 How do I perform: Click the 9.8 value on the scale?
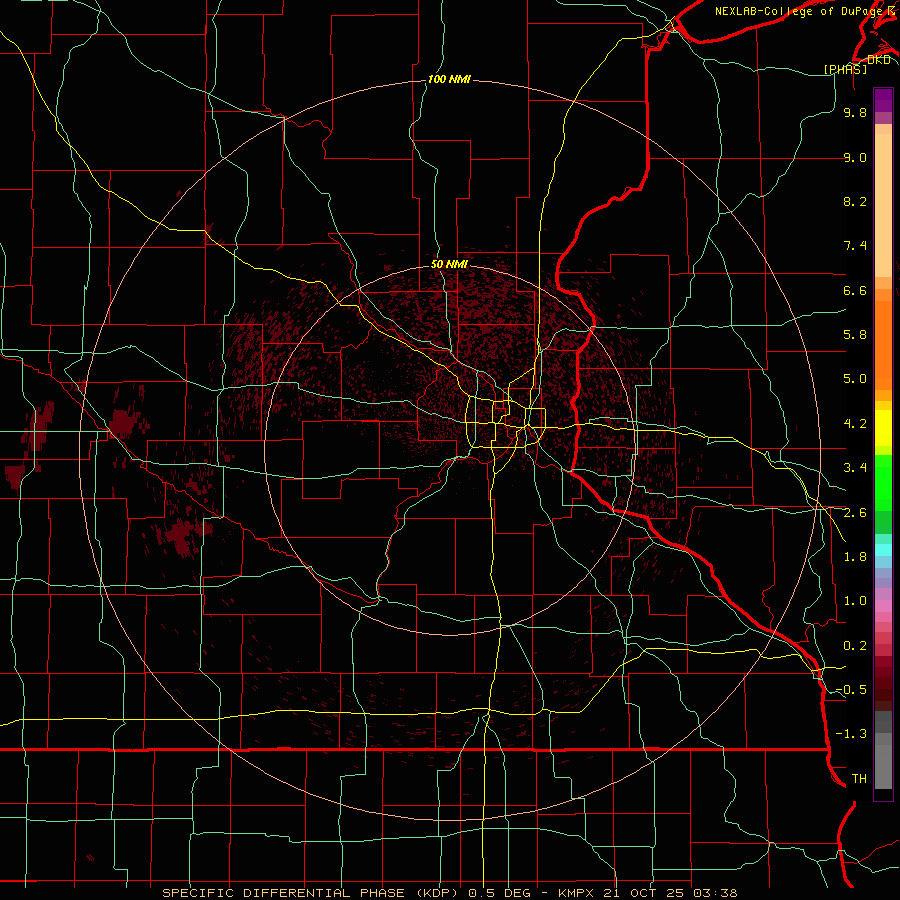(x=855, y=112)
